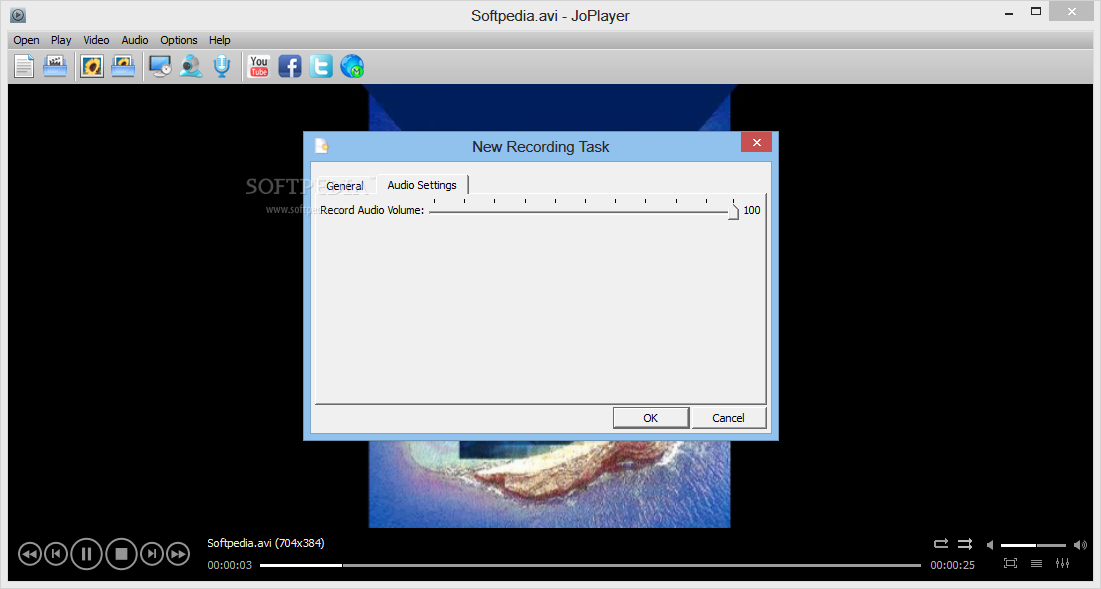Click the fast forward button
Image resolution: width=1101 pixels, height=589 pixels.
(x=178, y=555)
